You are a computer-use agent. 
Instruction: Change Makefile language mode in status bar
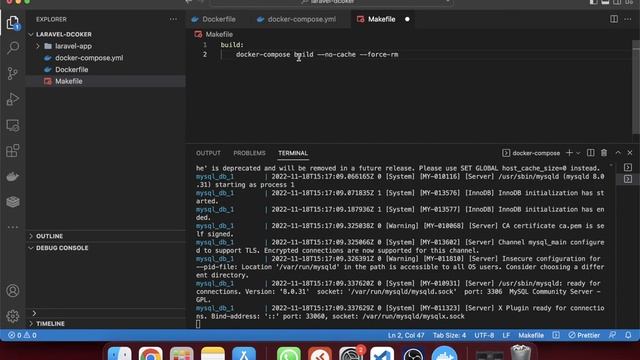pyautogui.click(x=531, y=335)
